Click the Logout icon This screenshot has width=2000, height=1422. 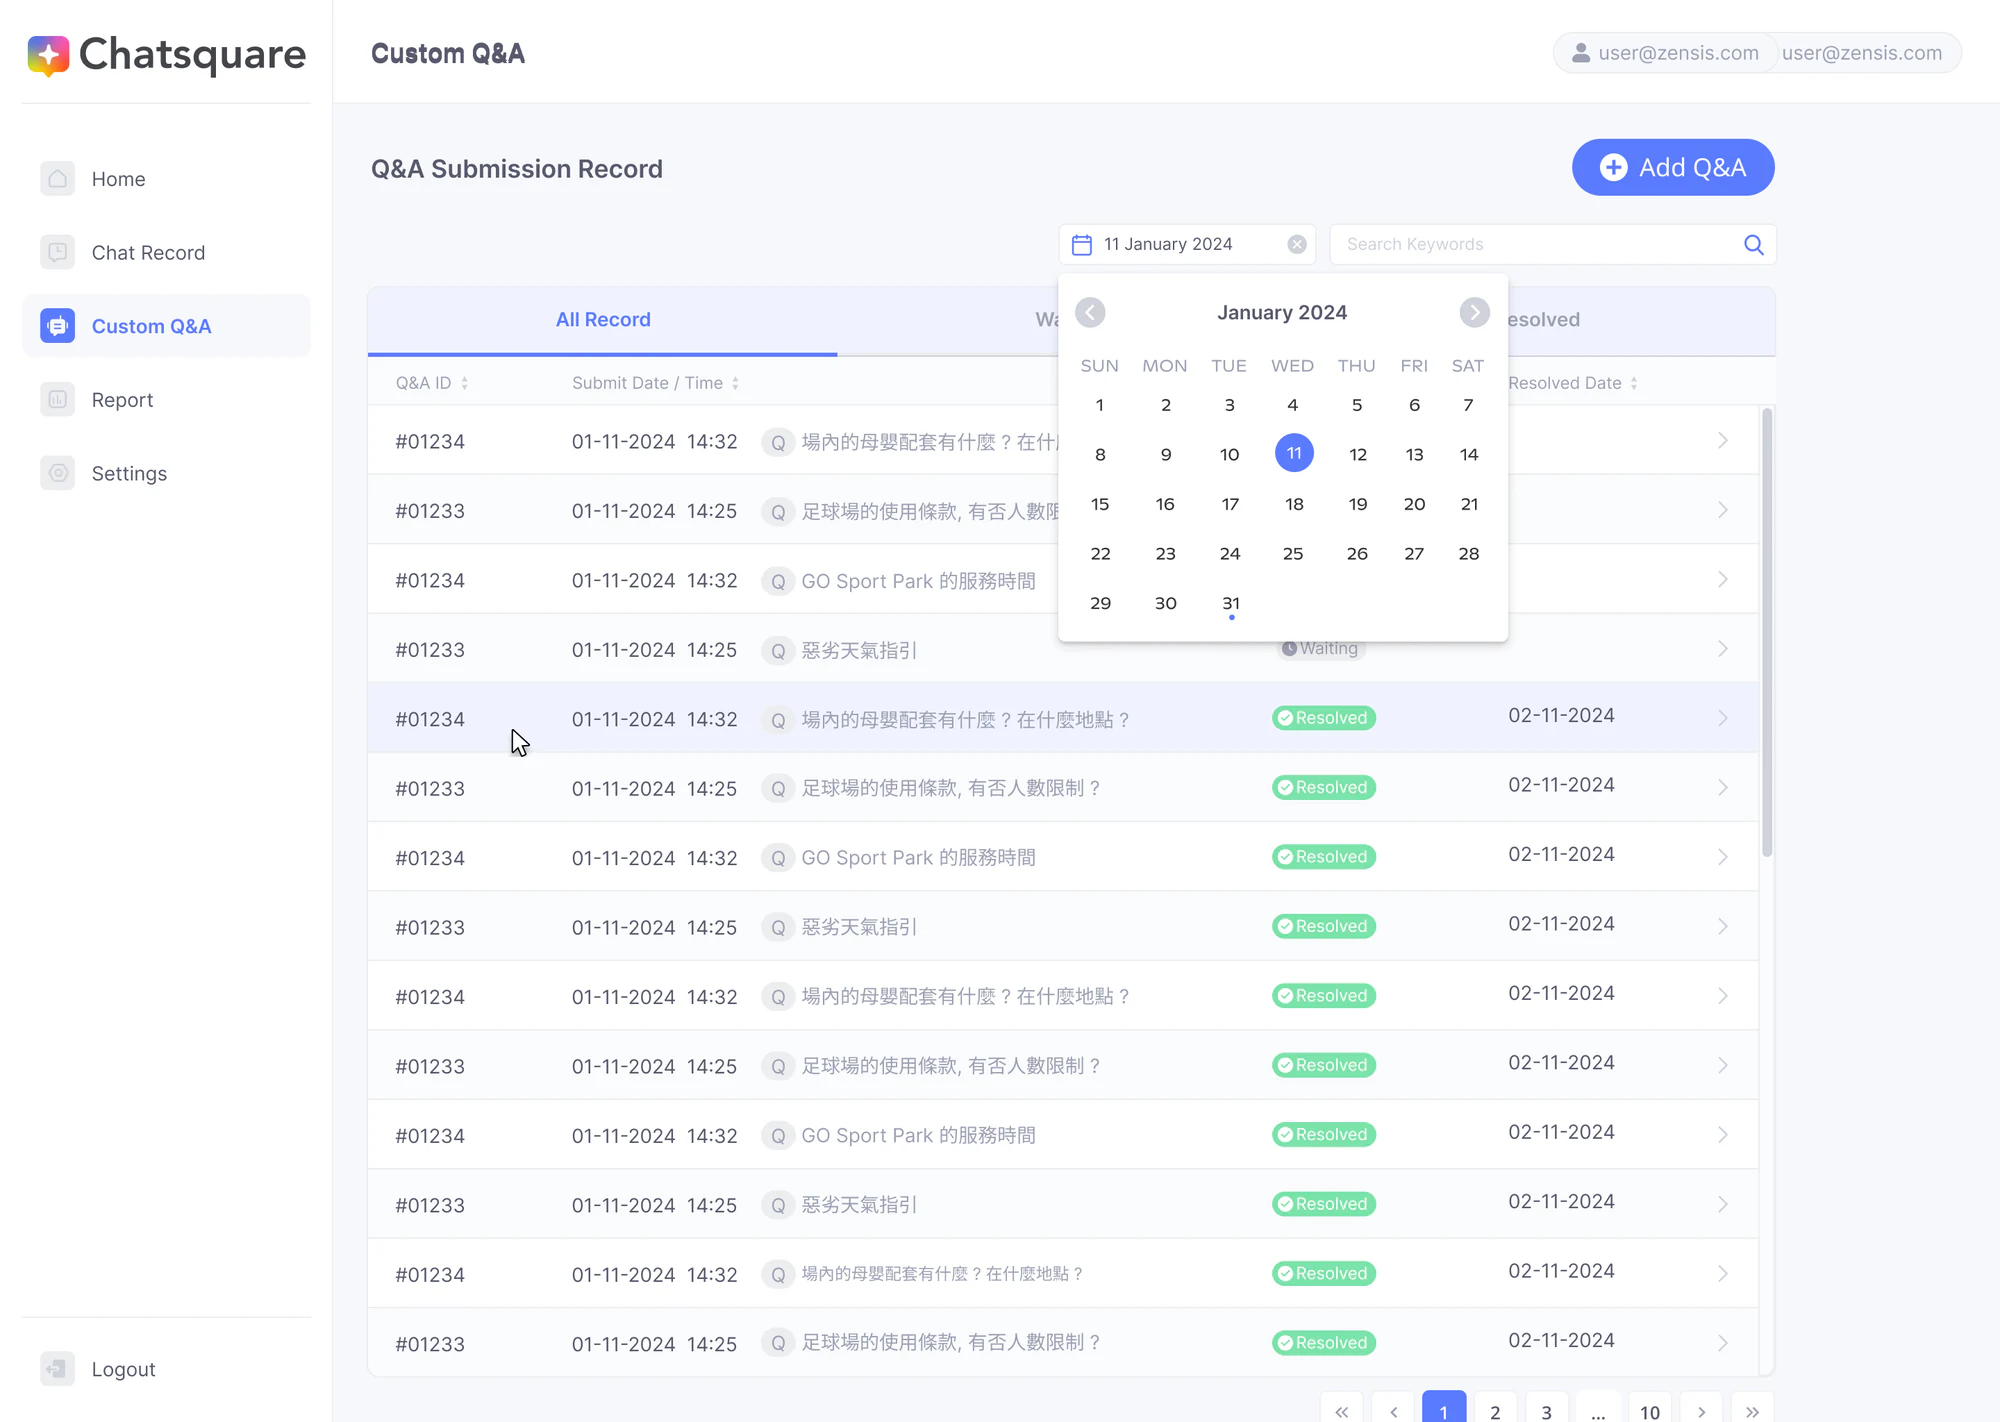(58, 1369)
